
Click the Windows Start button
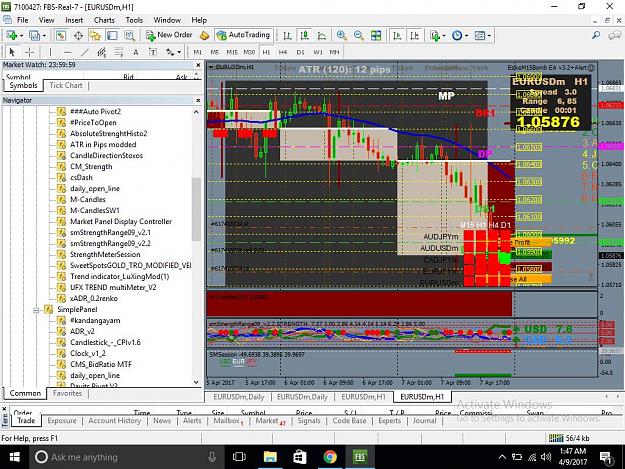[14, 457]
